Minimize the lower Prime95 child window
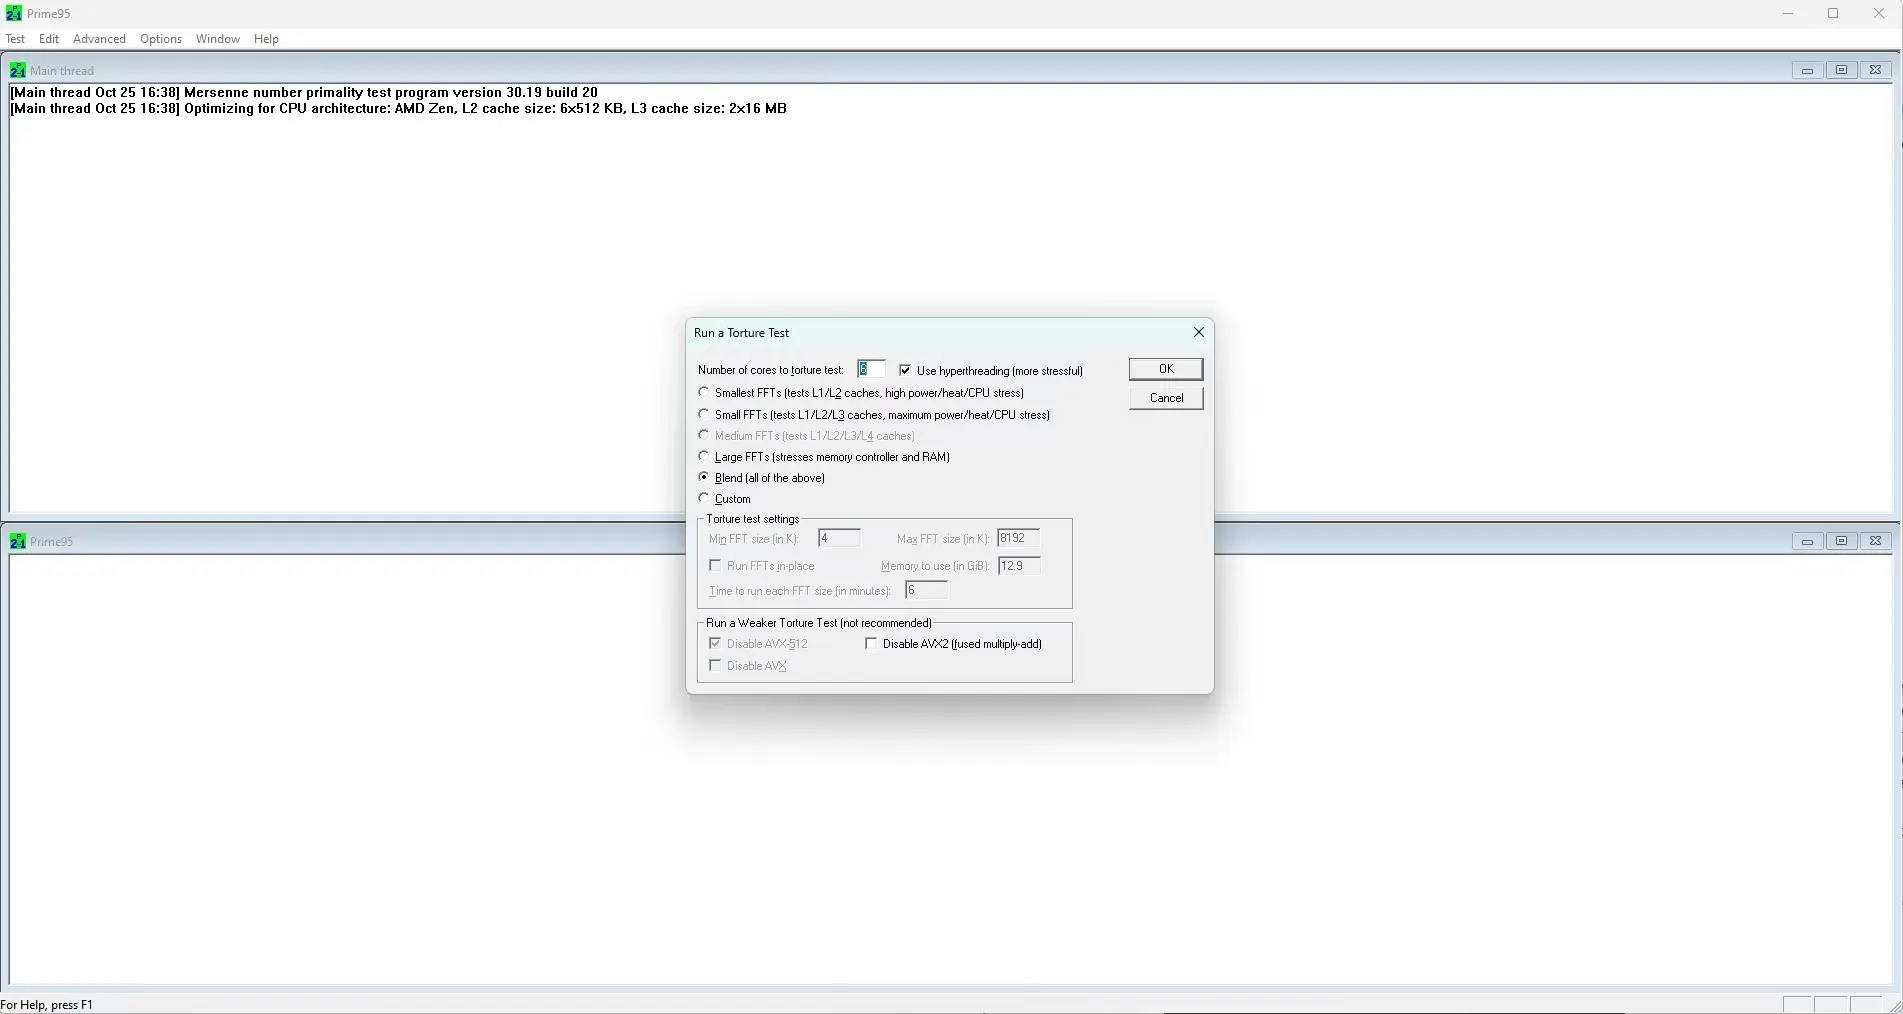Screen dimensions: 1903x1014 point(1807,541)
